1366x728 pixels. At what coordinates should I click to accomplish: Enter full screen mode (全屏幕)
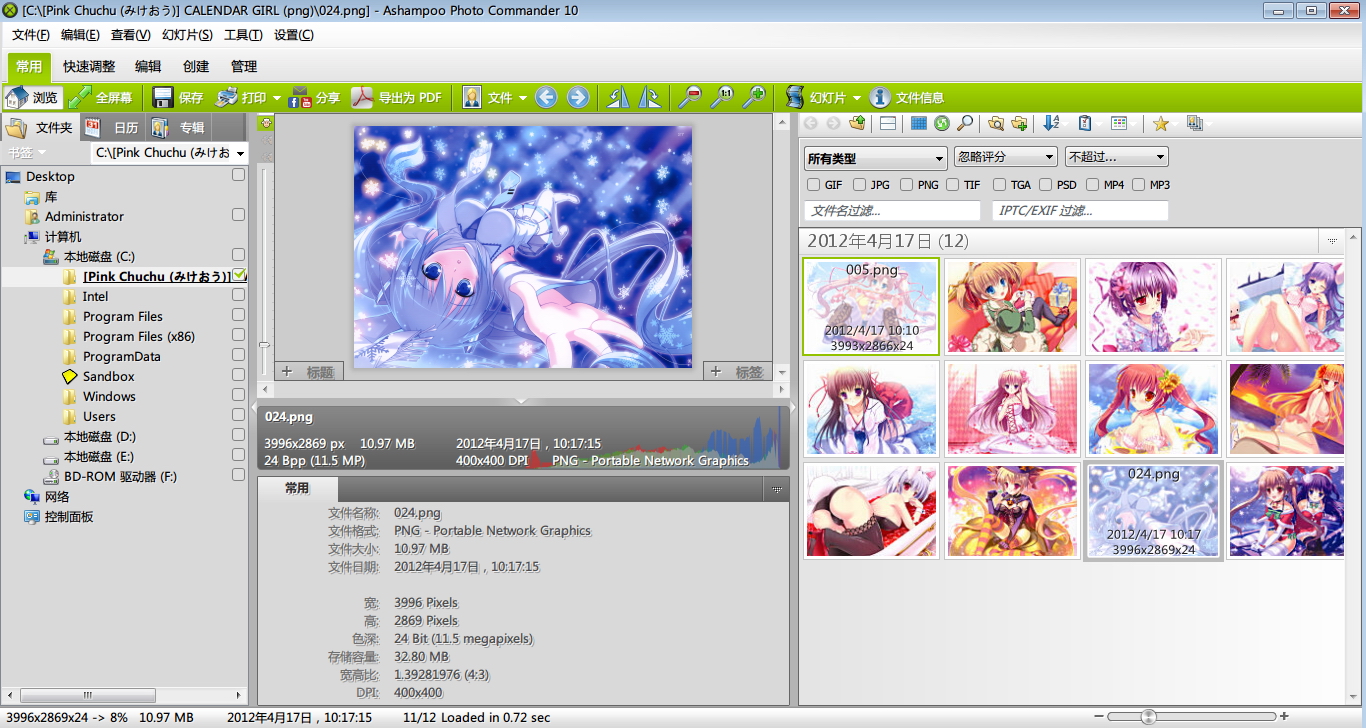[101, 97]
